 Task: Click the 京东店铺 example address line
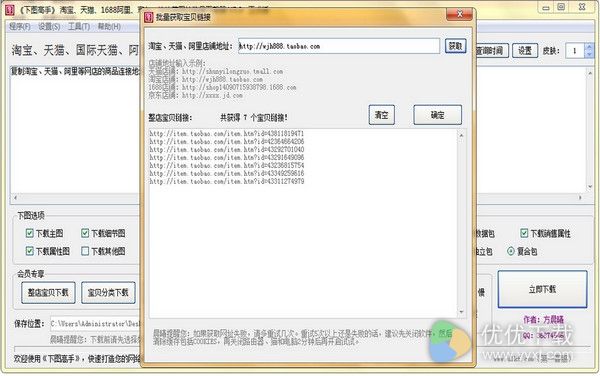point(196,96)
